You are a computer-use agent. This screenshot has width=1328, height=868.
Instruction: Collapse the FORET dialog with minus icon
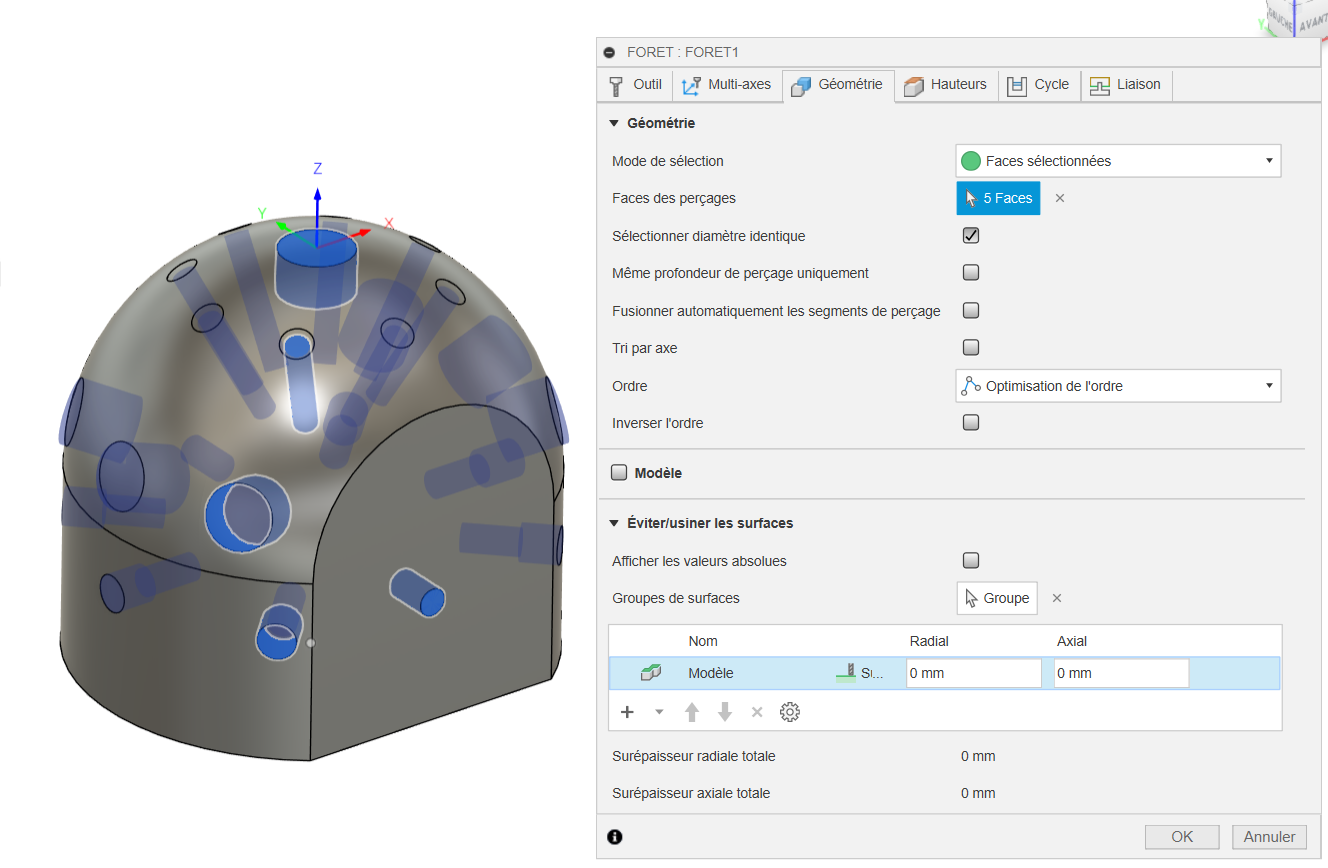(x=610, y=52)
